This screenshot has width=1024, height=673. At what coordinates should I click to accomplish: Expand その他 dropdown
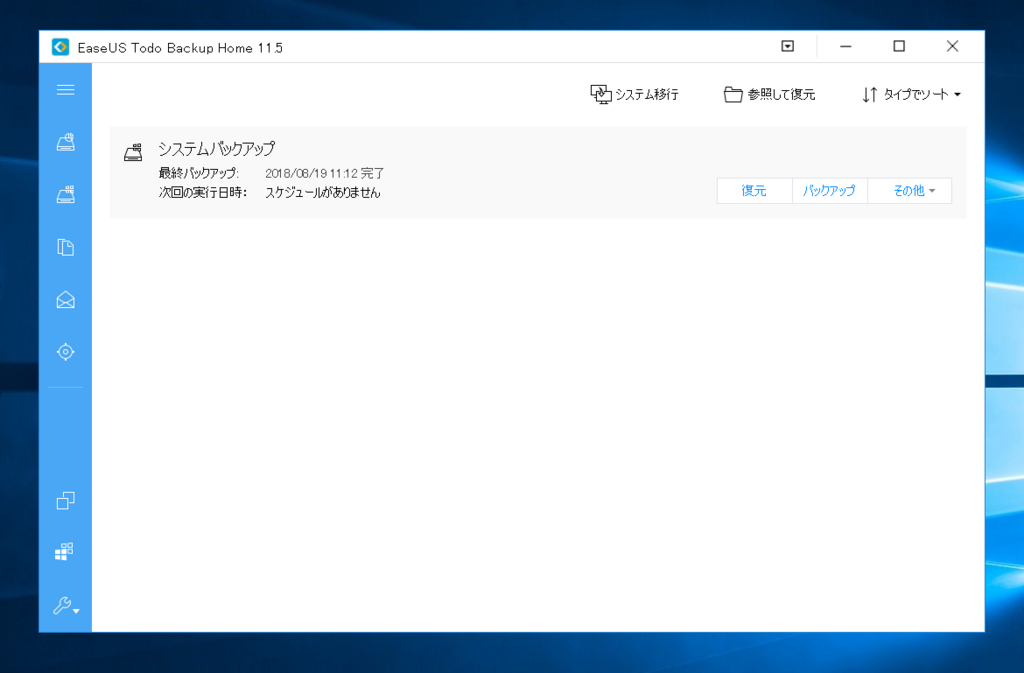pyautogui.click(x=910, y=191)
